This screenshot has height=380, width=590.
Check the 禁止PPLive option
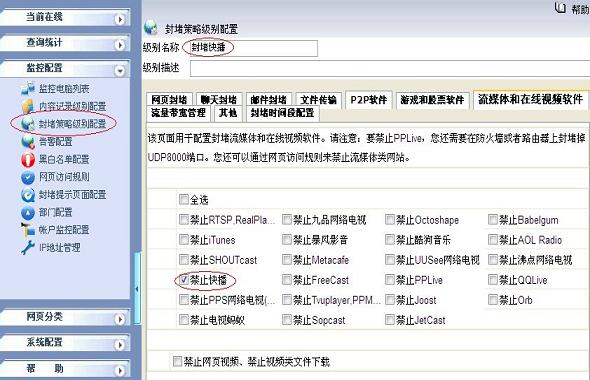point(390,280)
